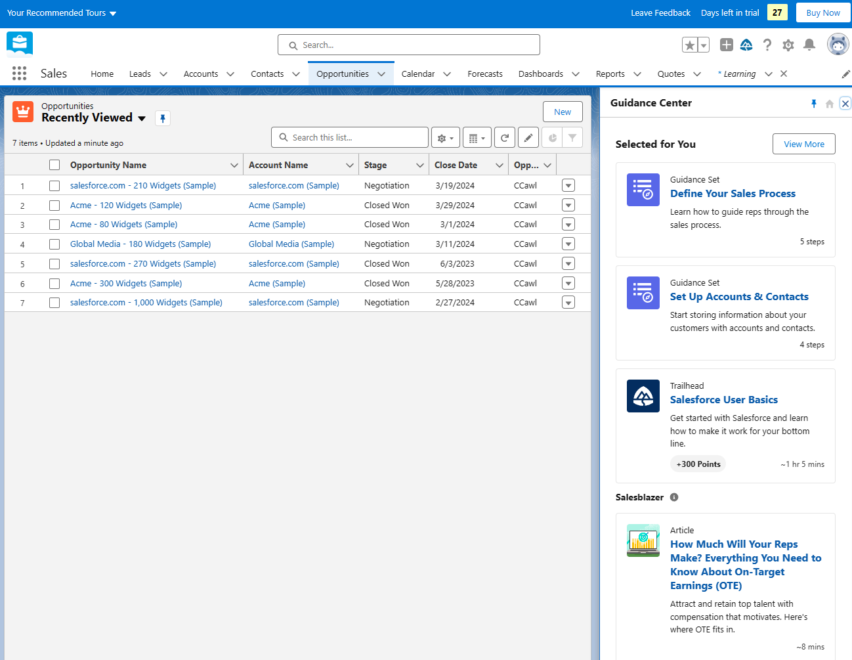This screenshot has height=660, width=852.
Task: Click the global actions plus icon
Action: 726,44
